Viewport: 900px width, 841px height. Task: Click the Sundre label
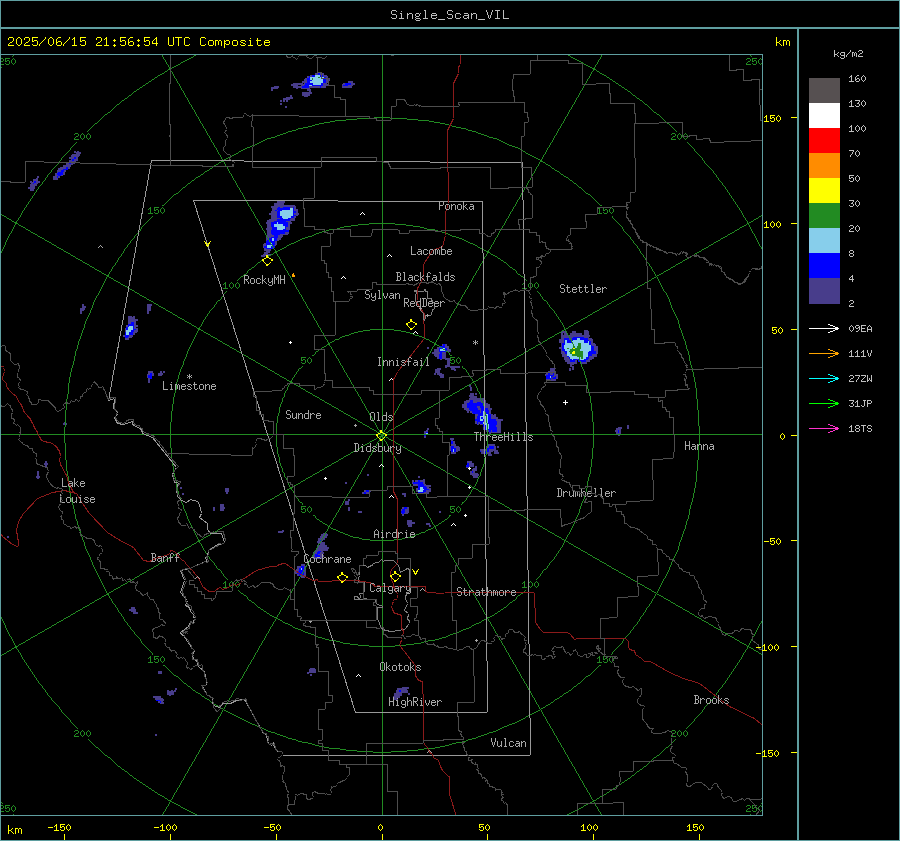click(303, 414)
